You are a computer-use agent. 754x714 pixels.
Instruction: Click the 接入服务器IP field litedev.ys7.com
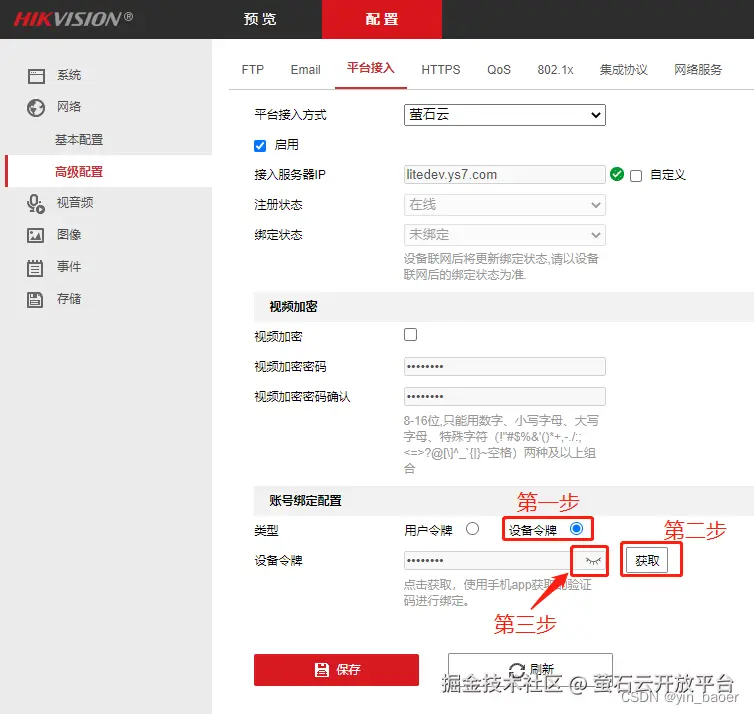[x=504, y=175]
